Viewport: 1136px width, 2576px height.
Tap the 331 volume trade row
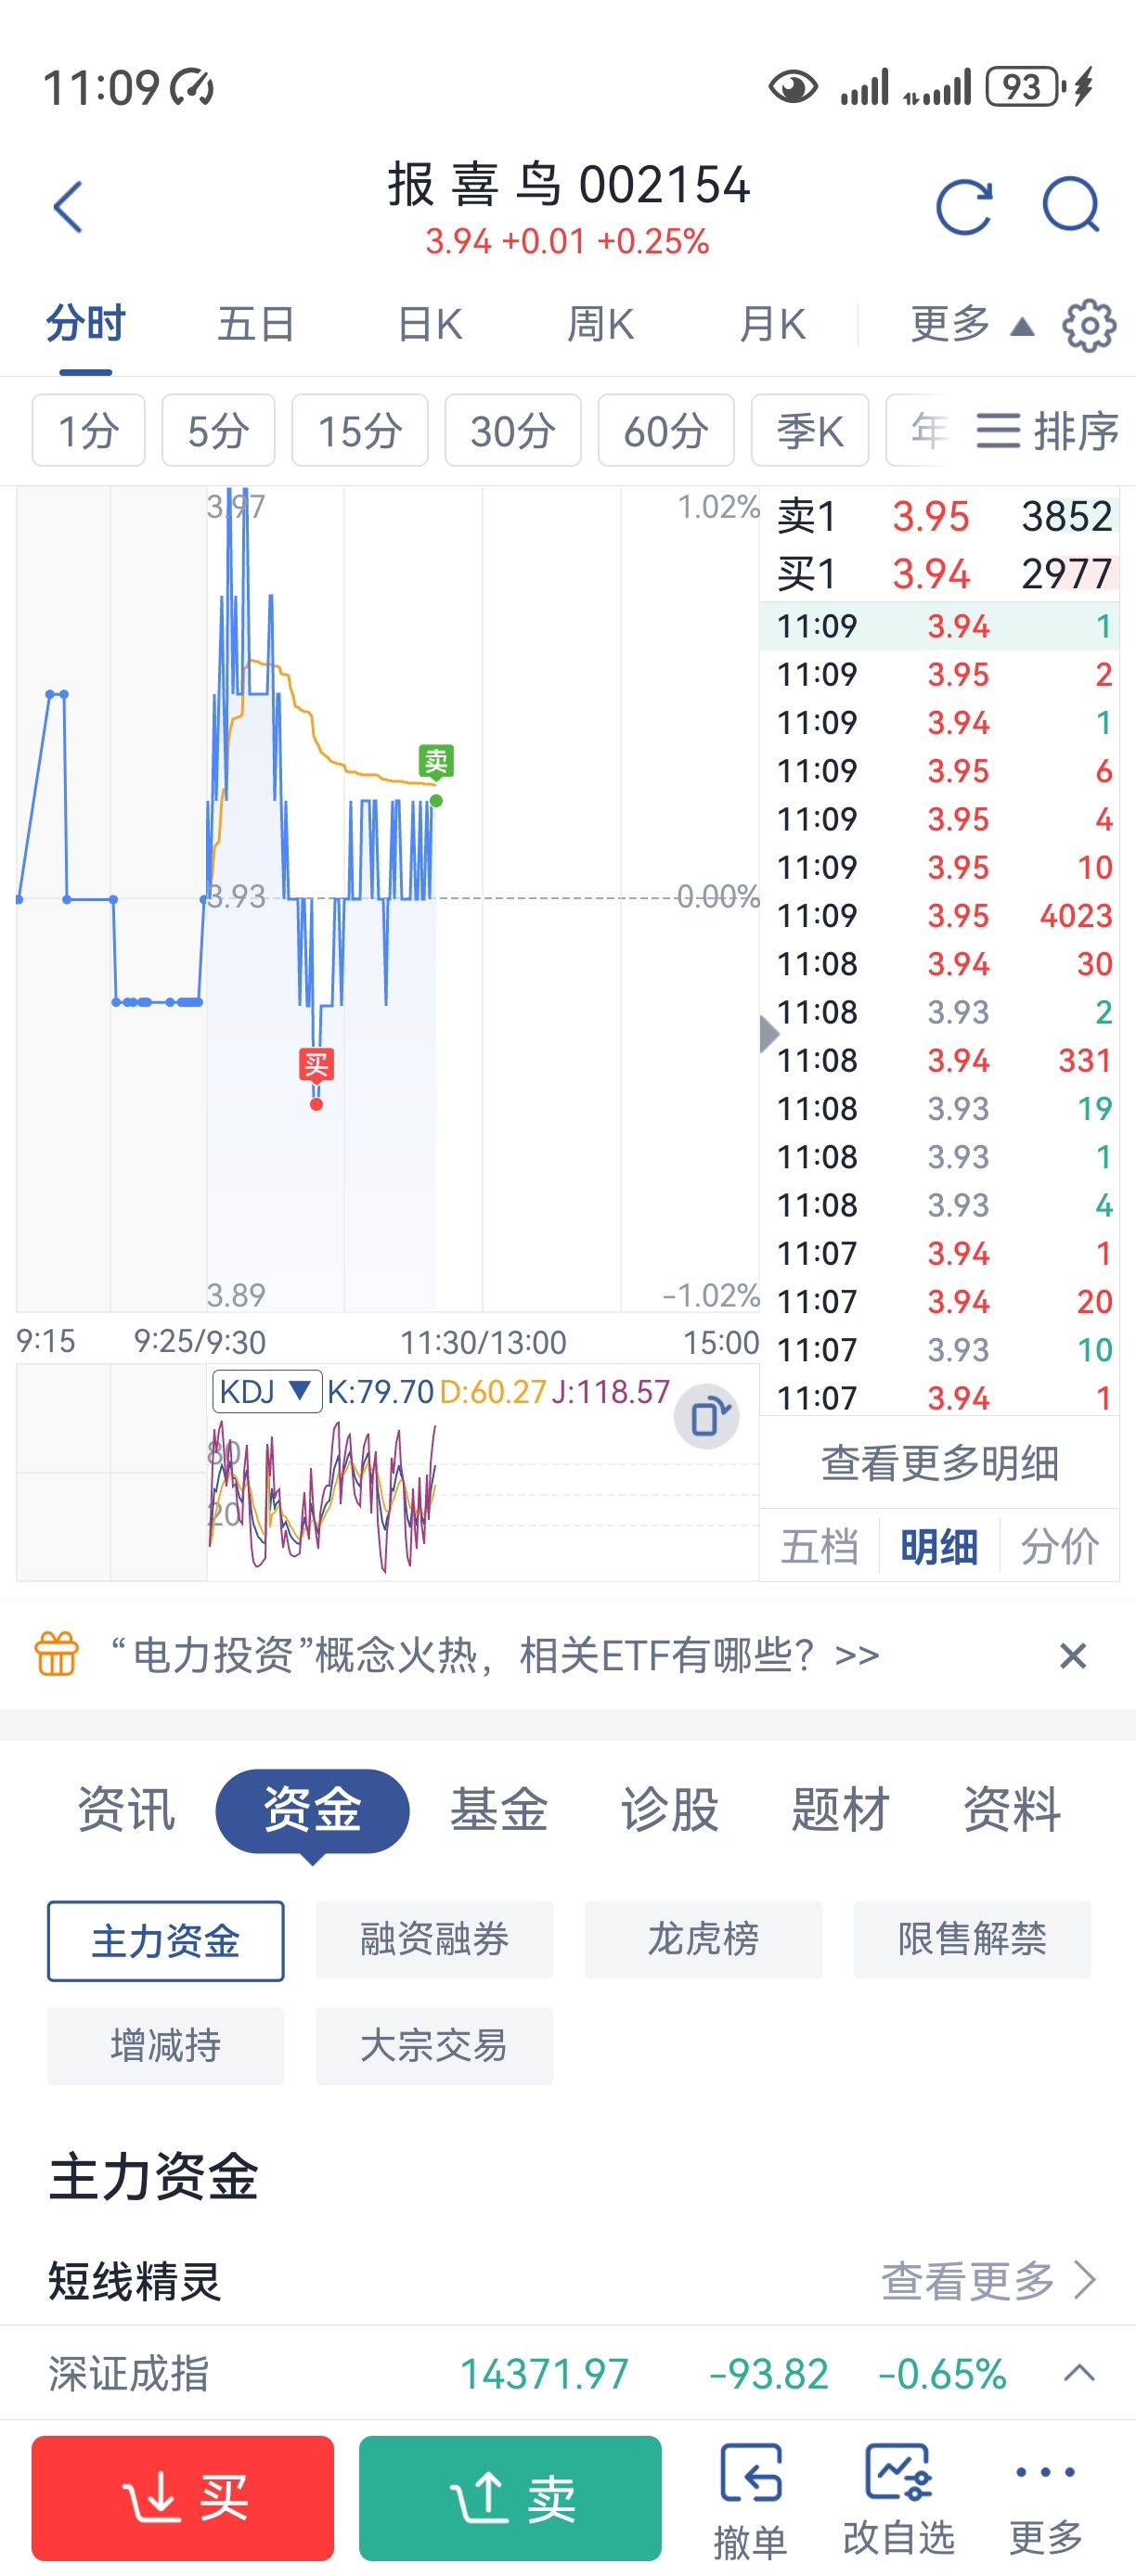(x=940, y=1060)
